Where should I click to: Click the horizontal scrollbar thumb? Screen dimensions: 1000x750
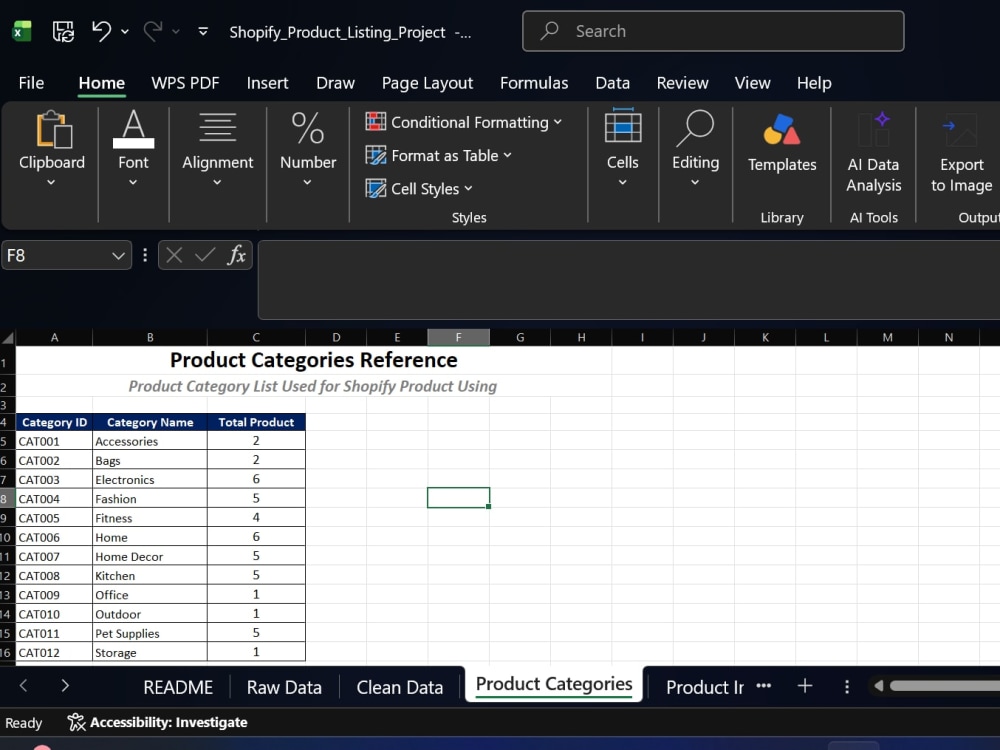point(945,686)
